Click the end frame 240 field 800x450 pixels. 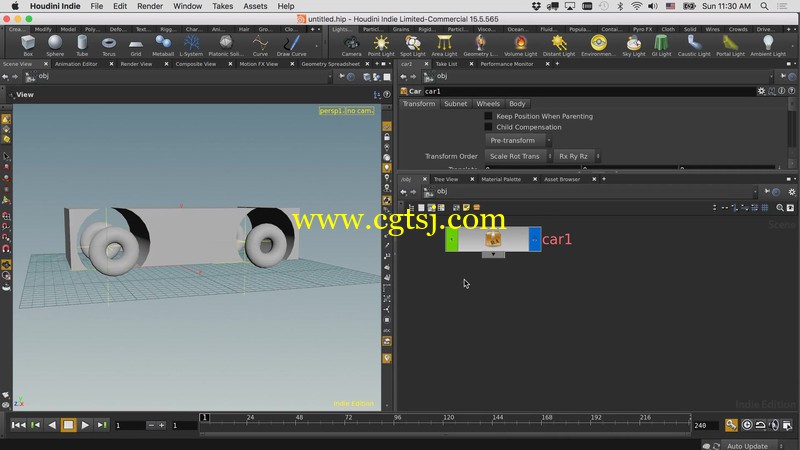pyautogui.click(x=706, y=425)
